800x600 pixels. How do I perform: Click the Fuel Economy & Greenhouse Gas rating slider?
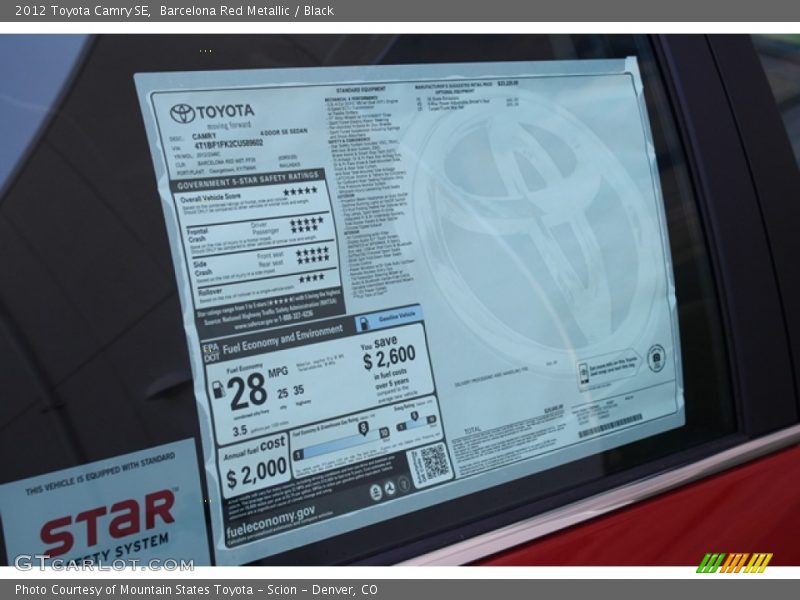tap(340, 445)
